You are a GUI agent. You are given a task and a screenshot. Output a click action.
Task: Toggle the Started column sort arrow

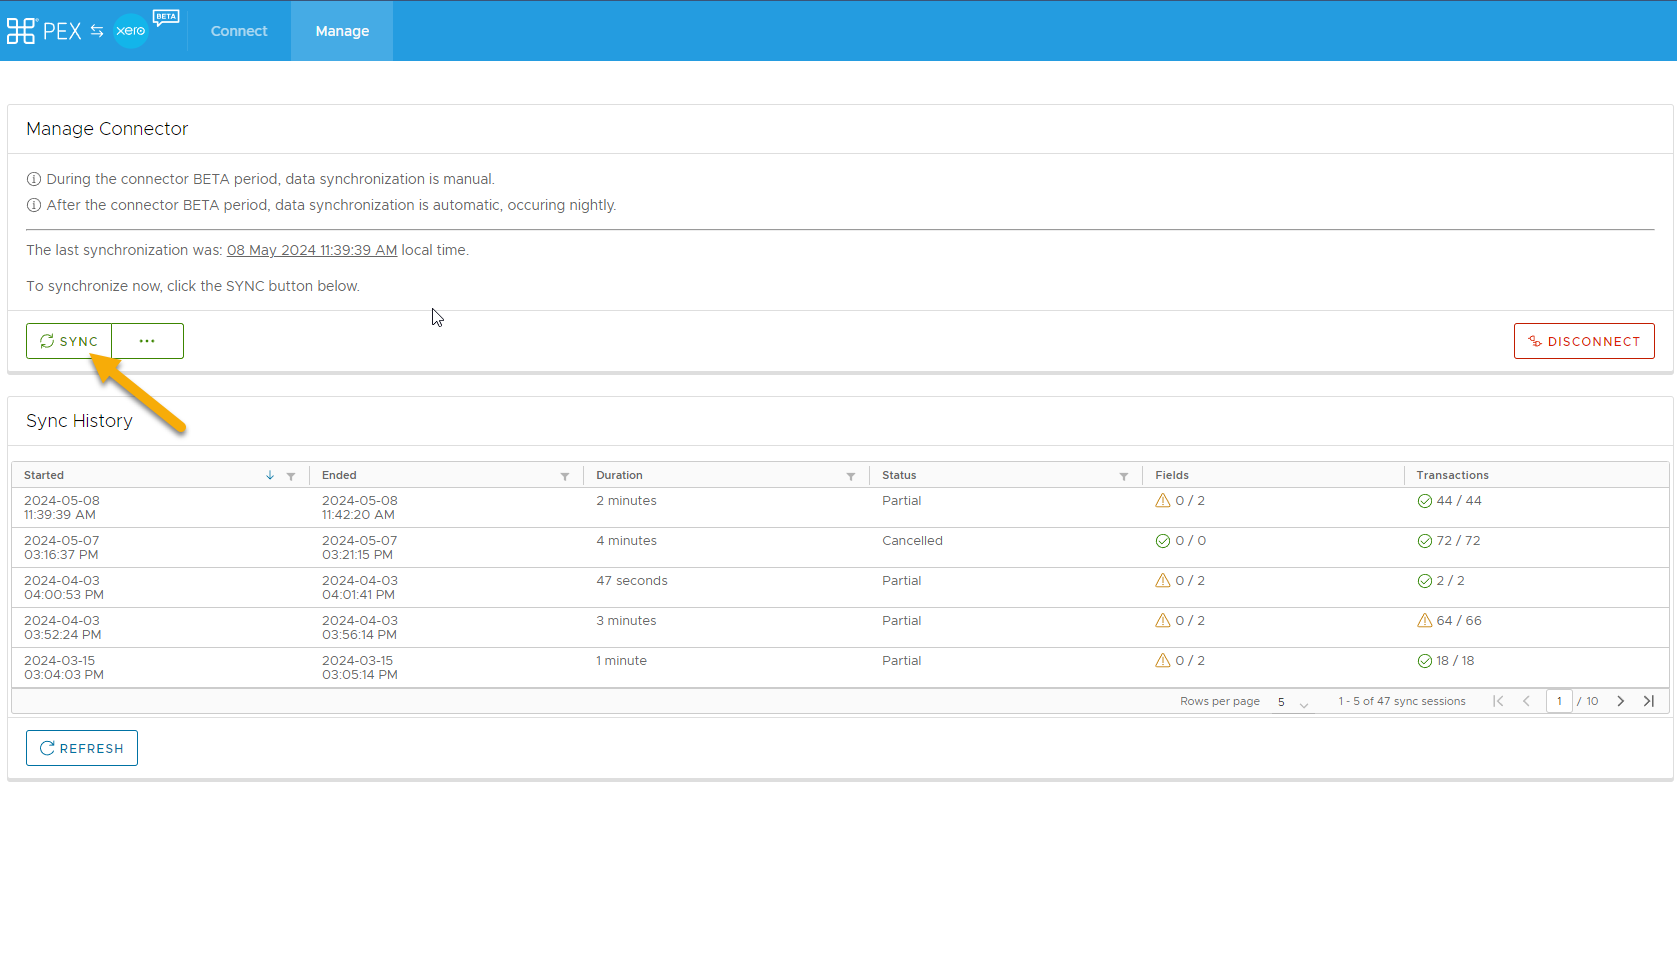(270, 475)
